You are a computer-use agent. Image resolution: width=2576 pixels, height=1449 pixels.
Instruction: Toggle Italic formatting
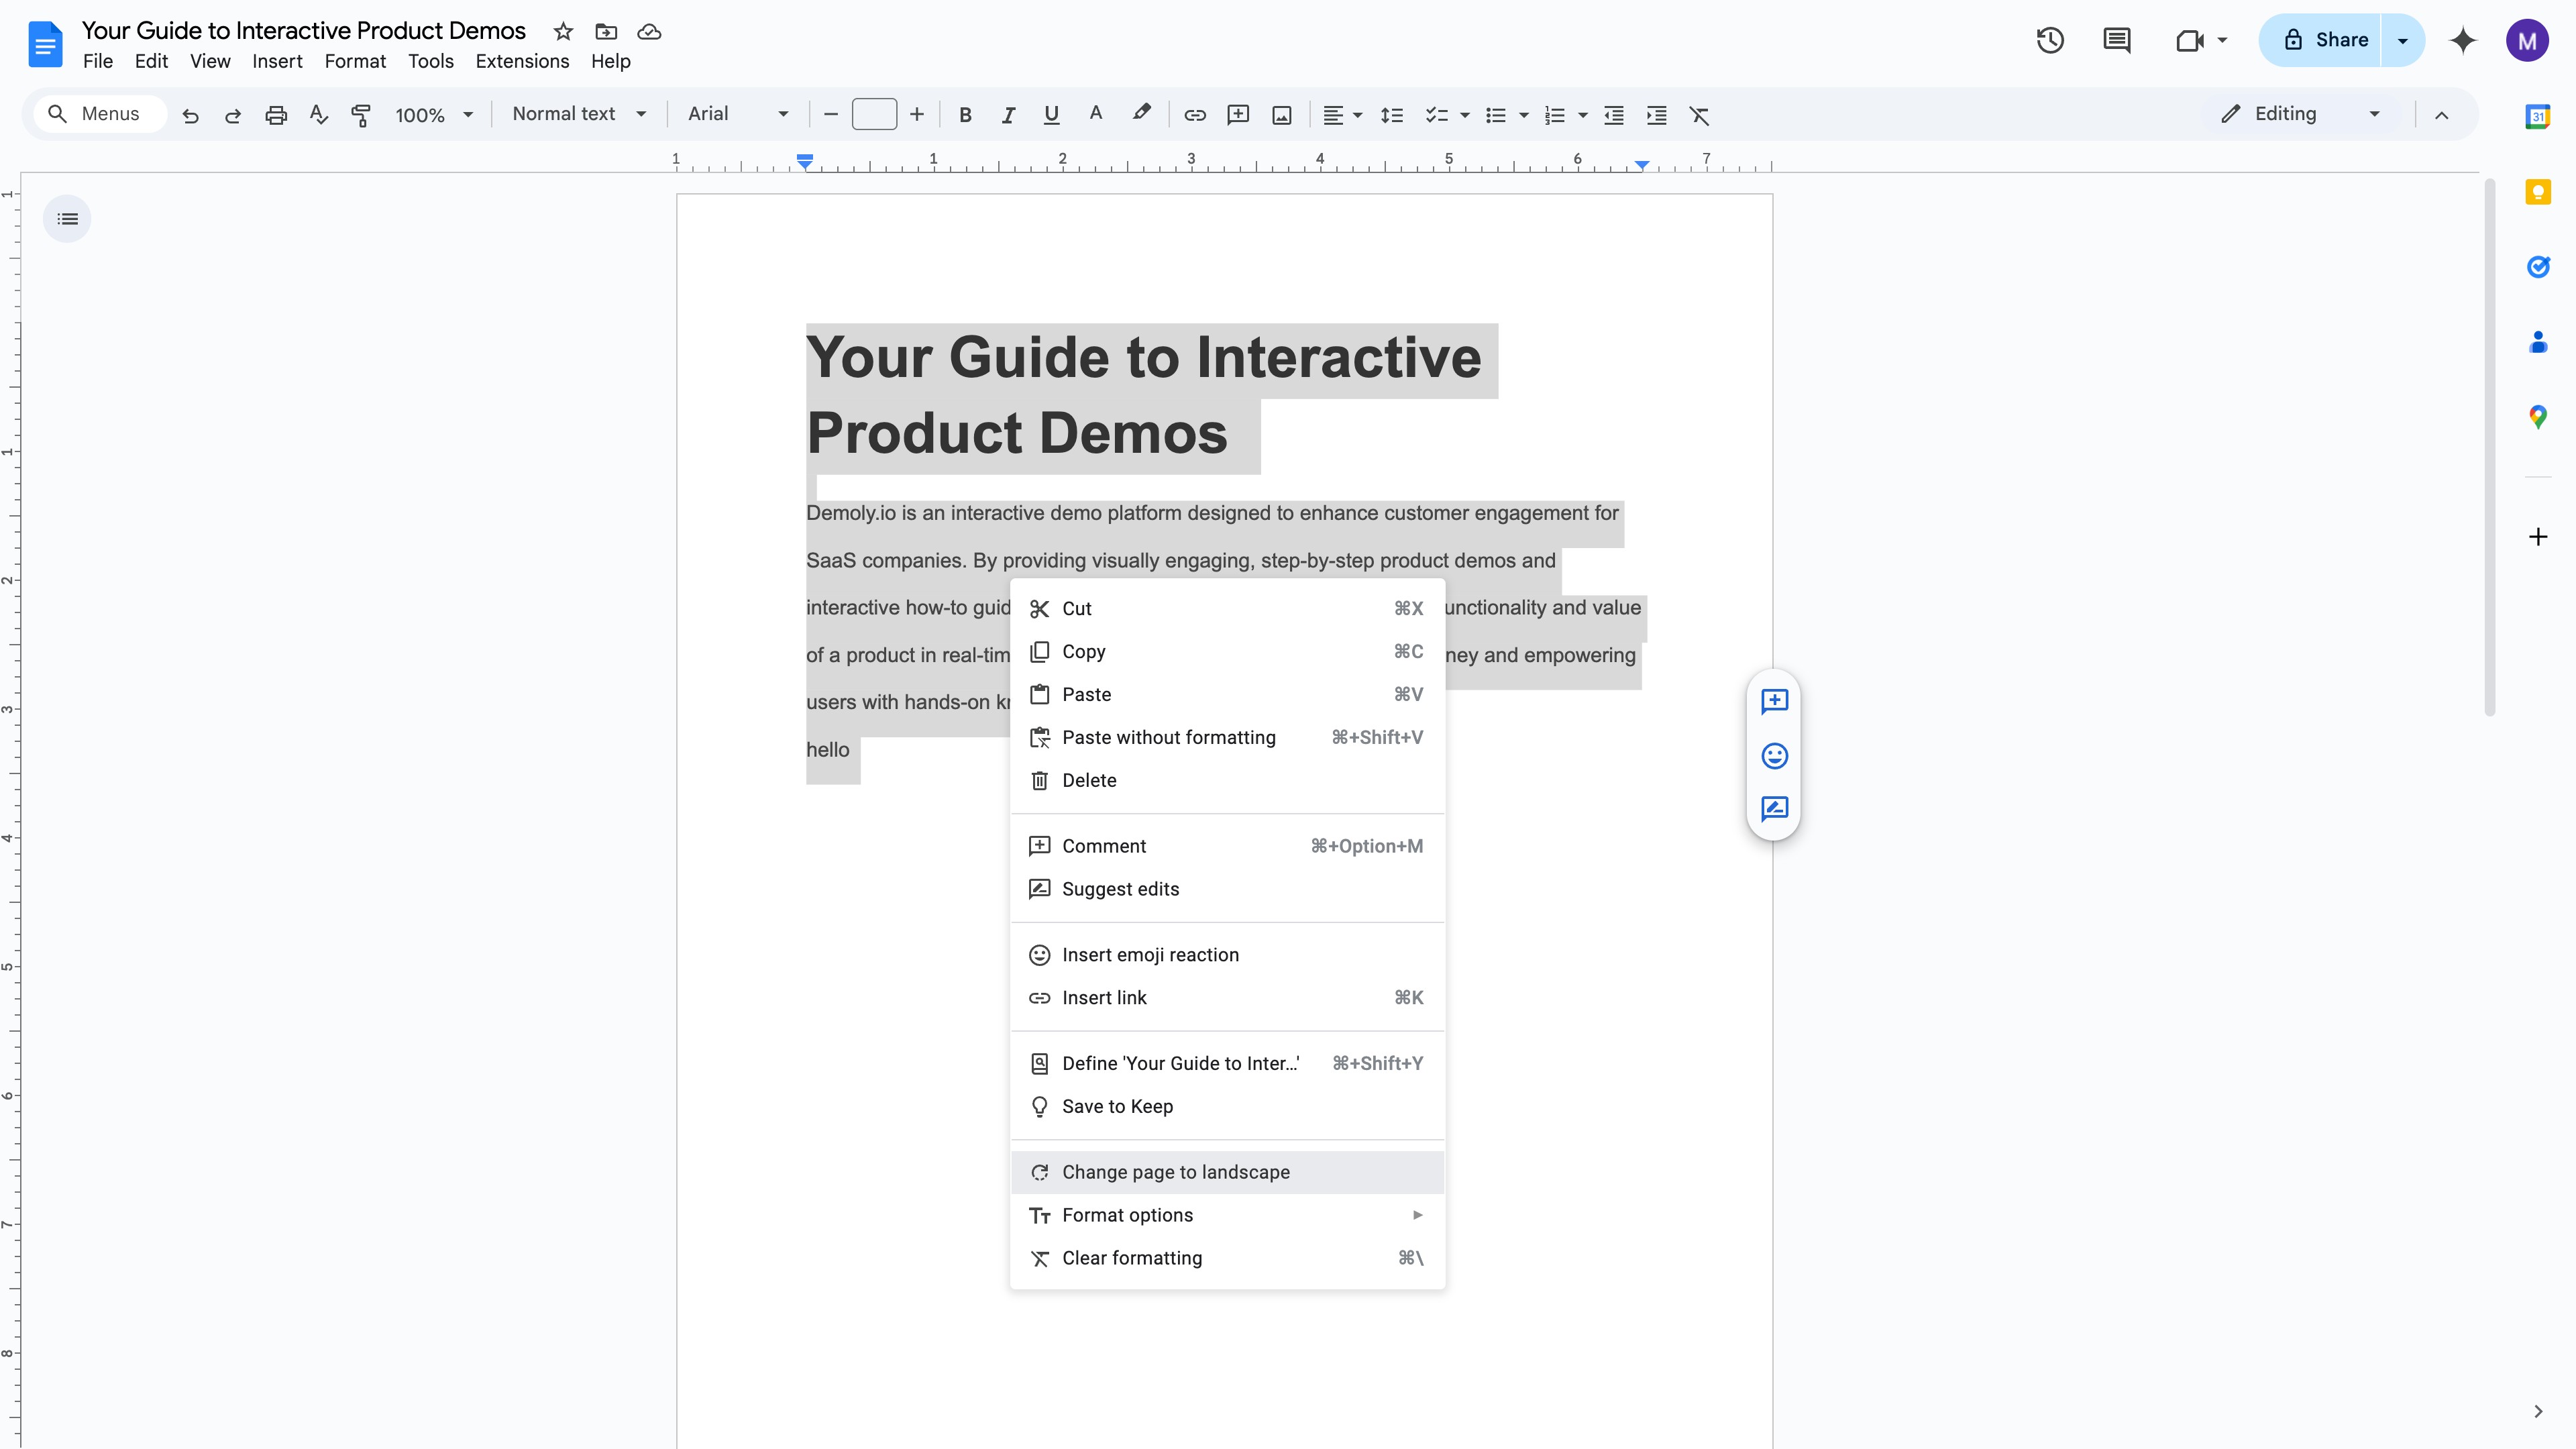click(1008, 115)
